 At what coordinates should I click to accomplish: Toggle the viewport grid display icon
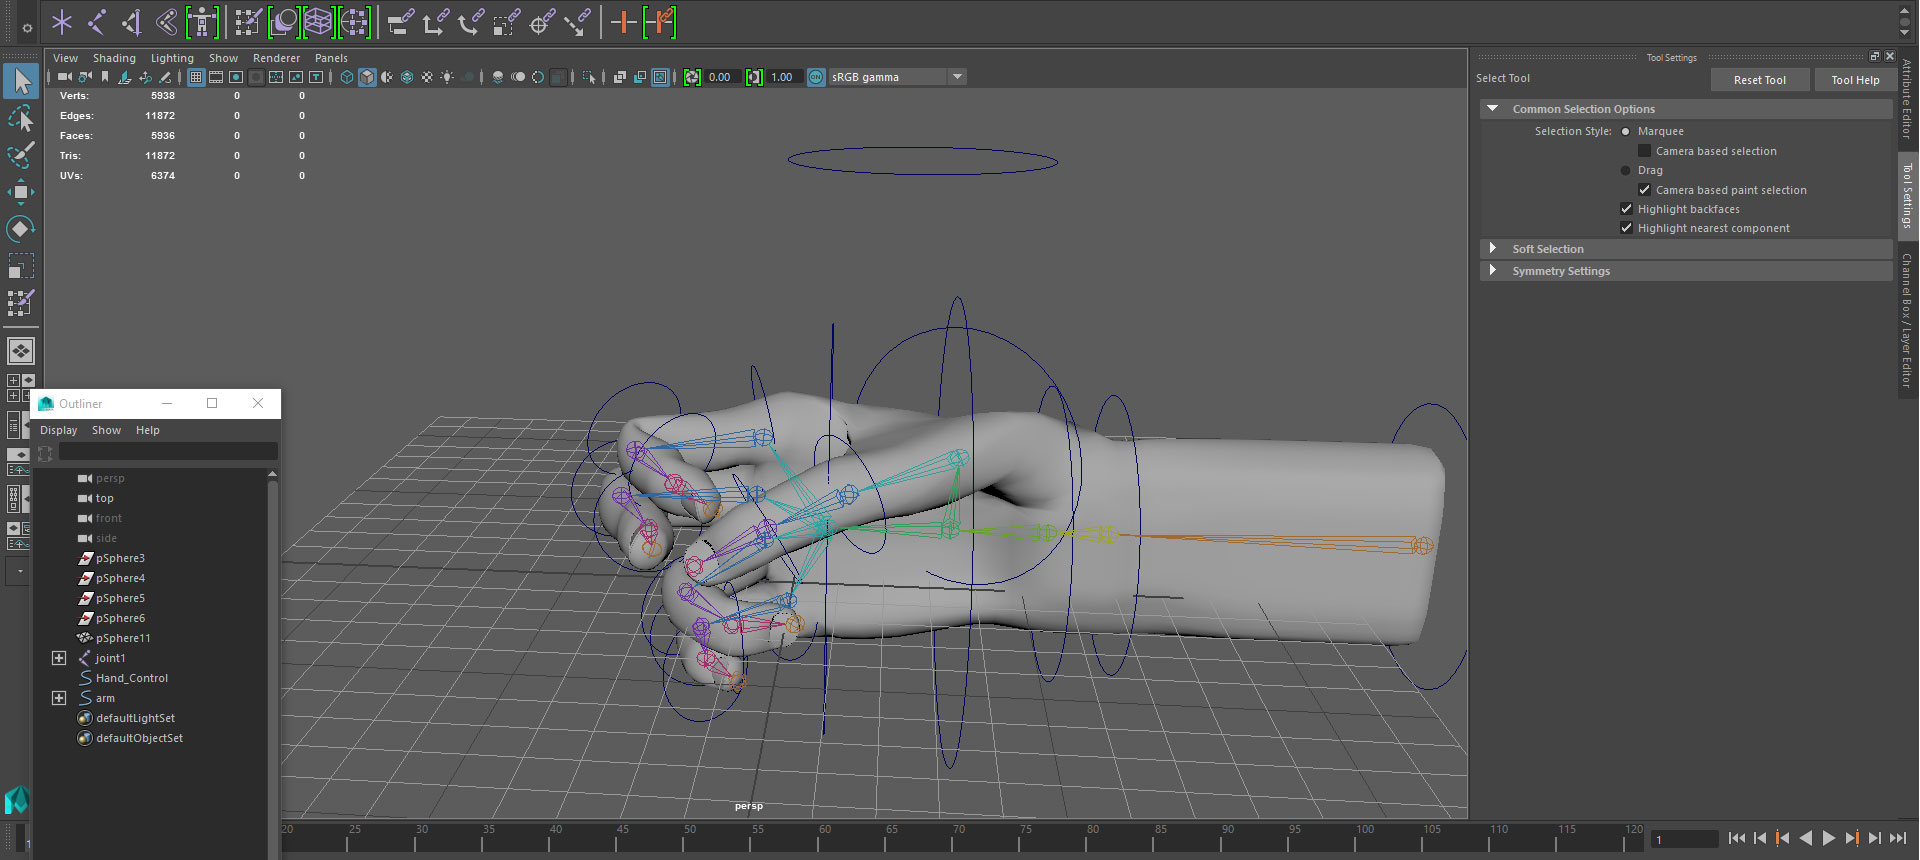click(196, 77)
